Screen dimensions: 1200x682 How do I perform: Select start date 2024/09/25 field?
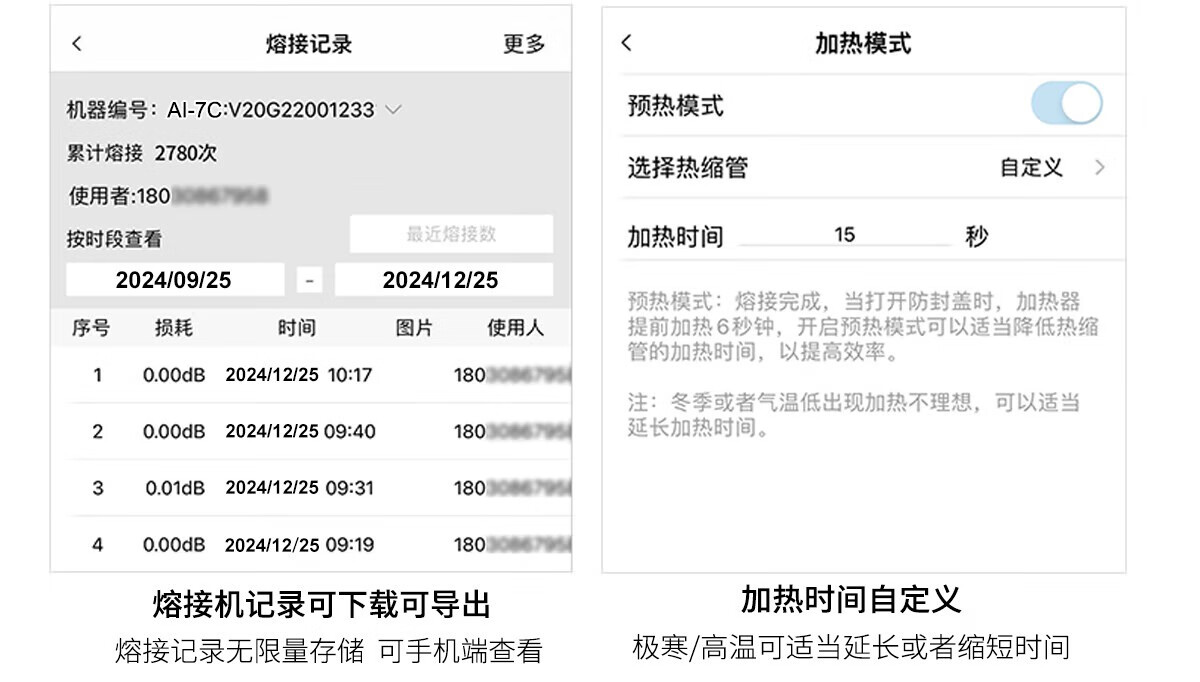(x=174, y=280)
